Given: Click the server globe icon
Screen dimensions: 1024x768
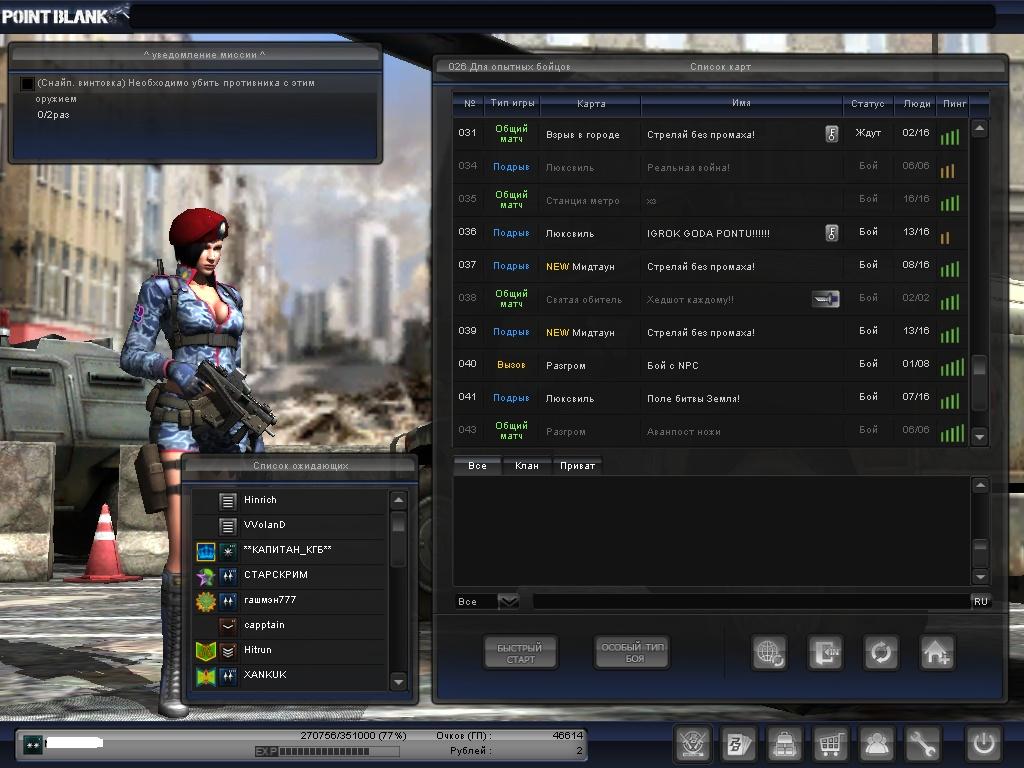Looking at the screenshot, I should click(x=769, y=653).
